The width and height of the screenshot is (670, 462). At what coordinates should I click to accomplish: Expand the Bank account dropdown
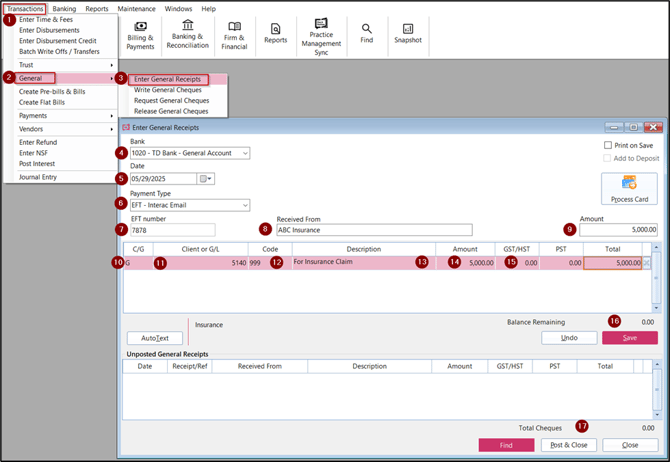[244, 153]
